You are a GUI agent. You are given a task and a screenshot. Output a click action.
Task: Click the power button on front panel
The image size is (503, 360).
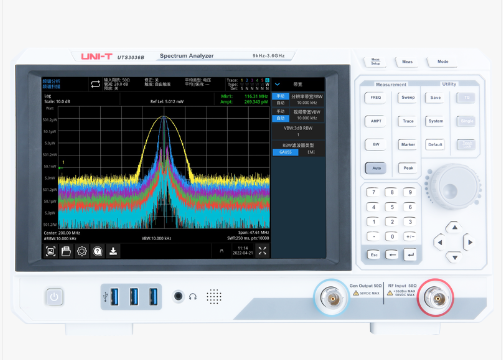pos(54,297)
